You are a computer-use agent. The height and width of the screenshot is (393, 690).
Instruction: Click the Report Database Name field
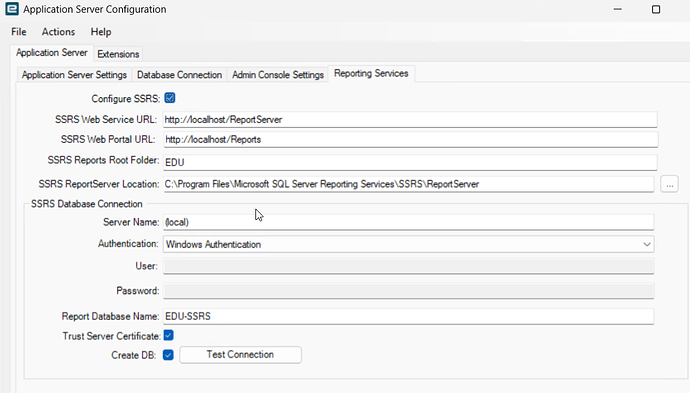click(408, 316)
